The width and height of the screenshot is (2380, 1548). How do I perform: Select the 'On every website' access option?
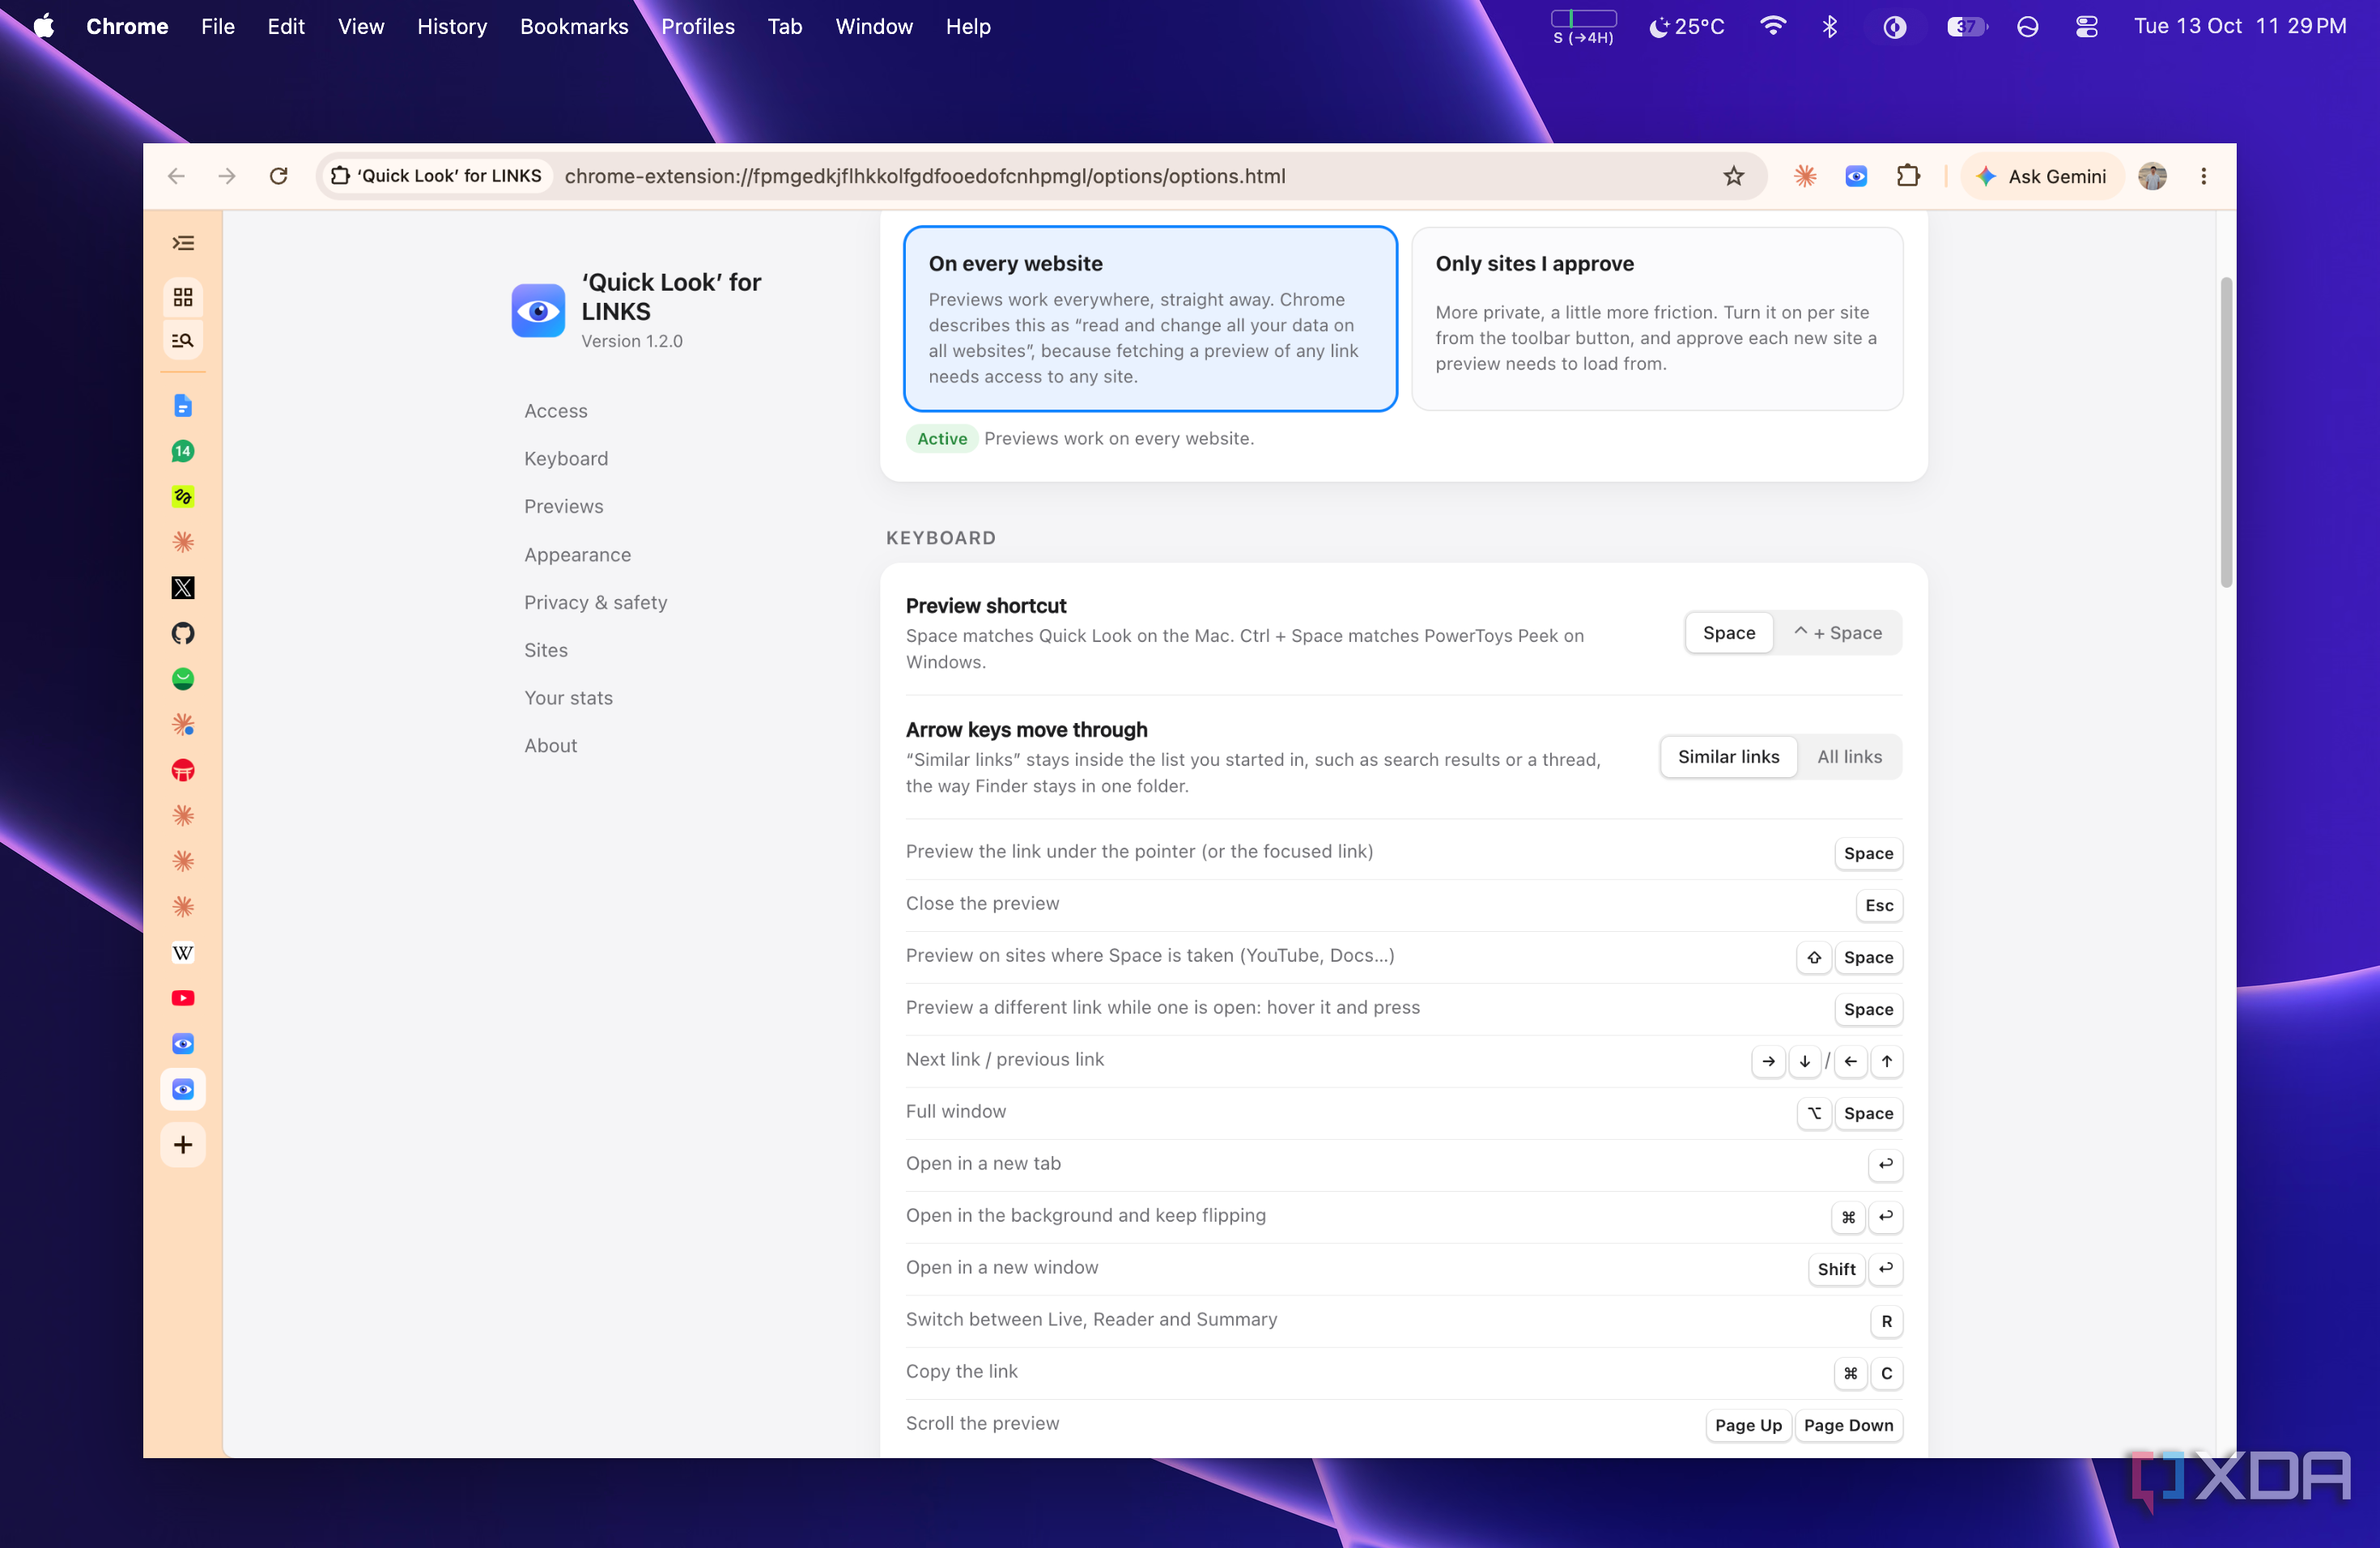[x=1150, y=319]
